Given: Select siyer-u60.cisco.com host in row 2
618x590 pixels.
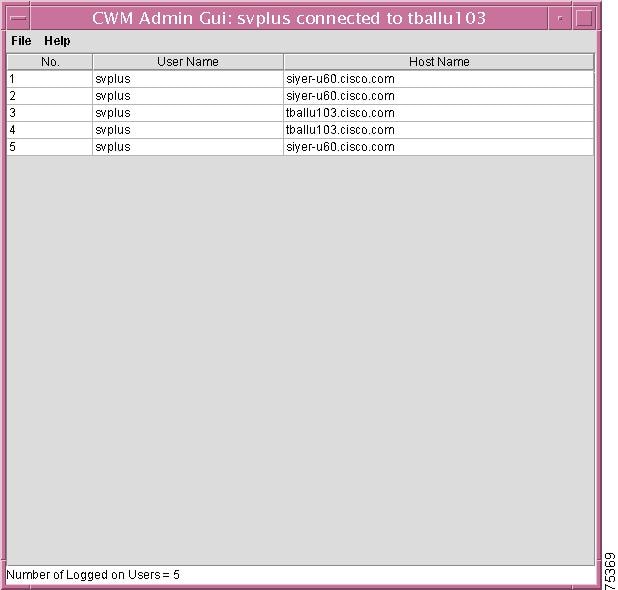Looking at the screenshot, I should pyautogui.click(x=439, y=96).
